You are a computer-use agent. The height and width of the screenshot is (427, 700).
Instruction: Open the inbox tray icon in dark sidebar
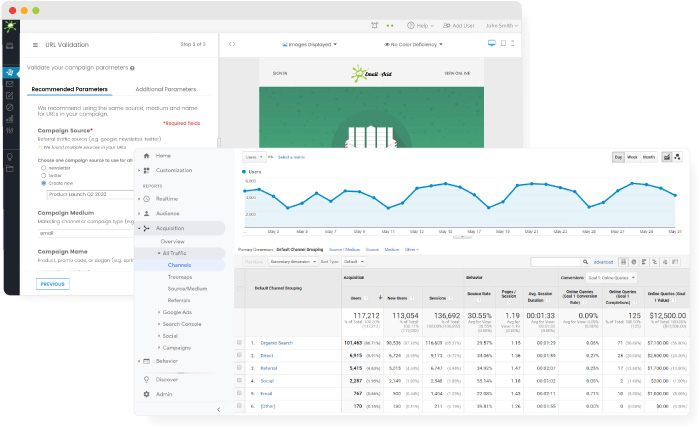point(10,46)
